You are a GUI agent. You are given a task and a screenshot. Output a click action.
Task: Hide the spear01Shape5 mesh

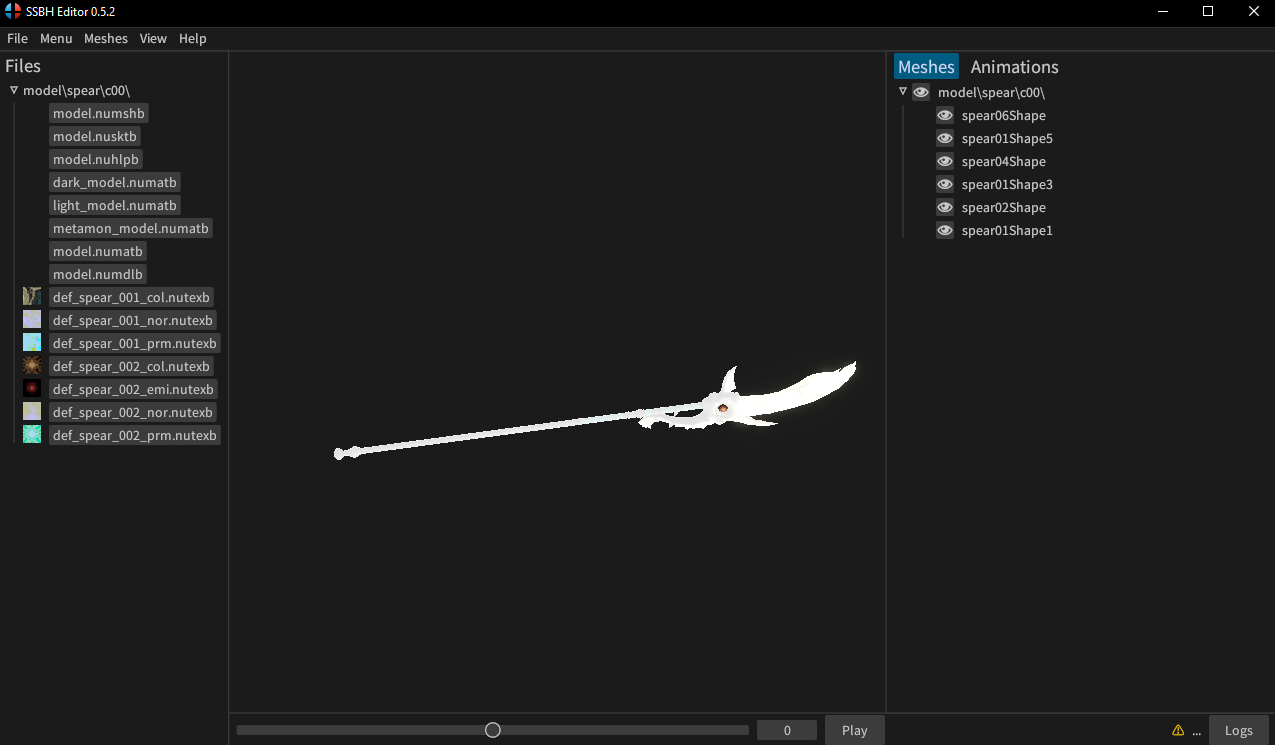pyautogui.click(x=945, y=138)
